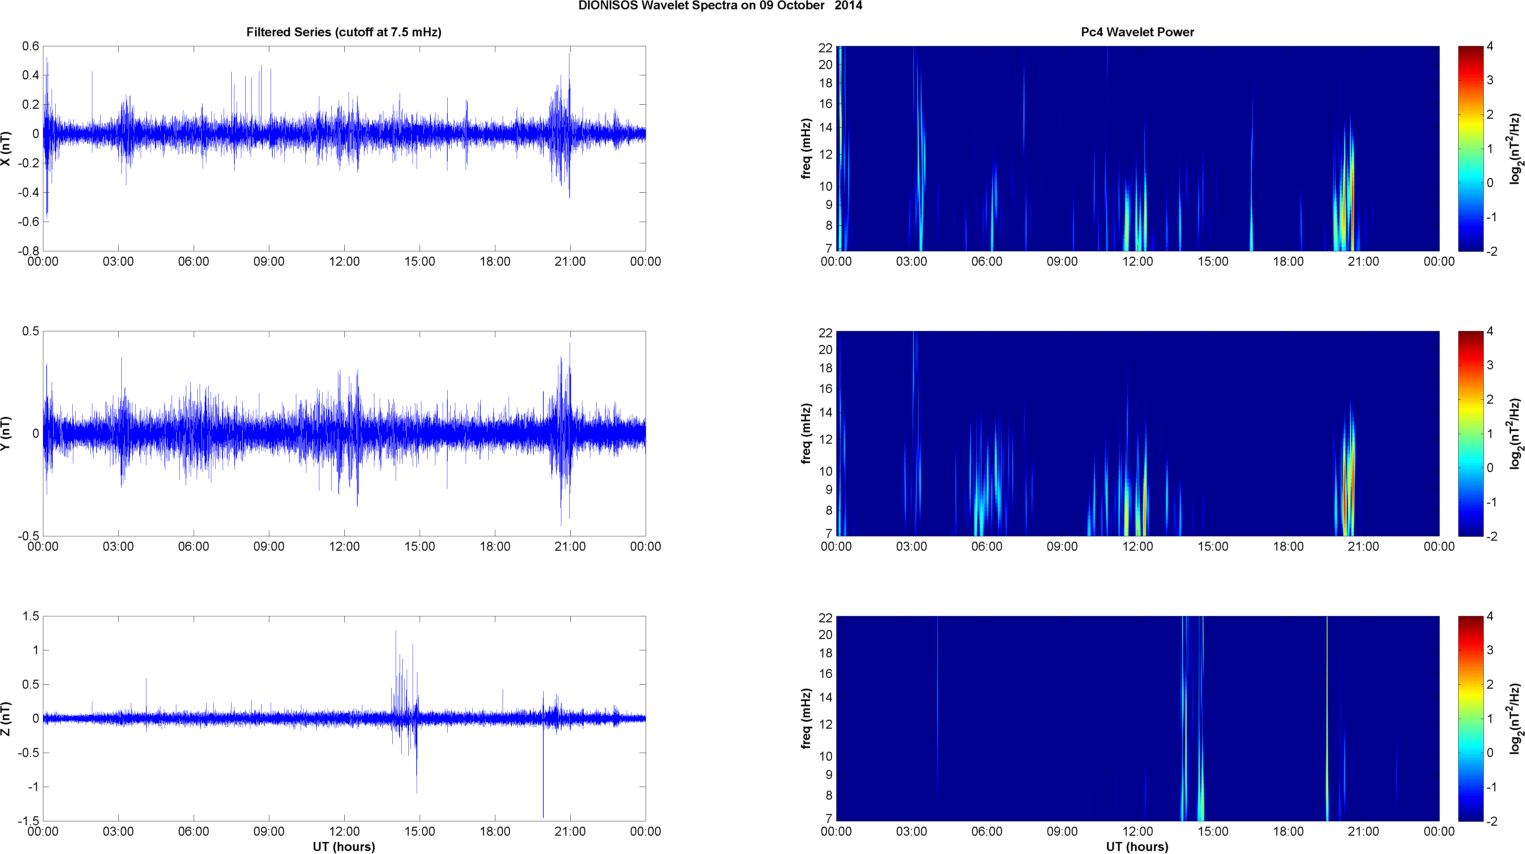Click "log2(nT²/Hz)" label on Y-component colorbar
This screenshot has height=854, width=1525.
click(x=1516, y=434)
